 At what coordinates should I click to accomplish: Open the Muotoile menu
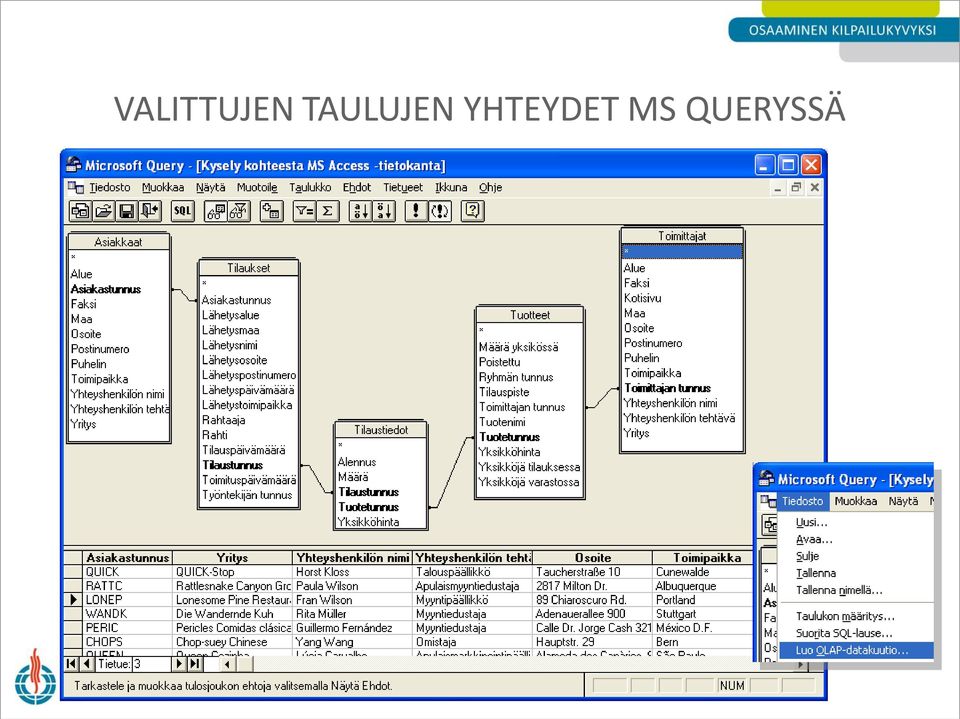257,187
